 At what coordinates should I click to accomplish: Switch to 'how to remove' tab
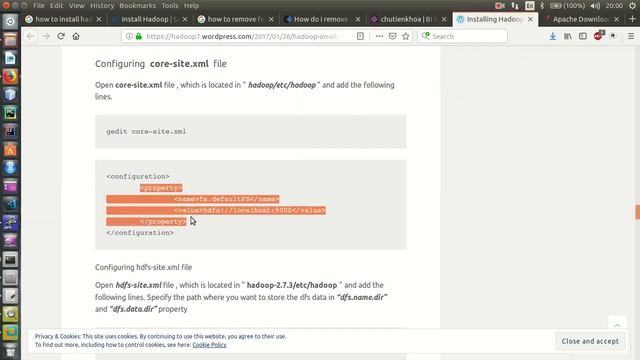click(x=236, y=19)
